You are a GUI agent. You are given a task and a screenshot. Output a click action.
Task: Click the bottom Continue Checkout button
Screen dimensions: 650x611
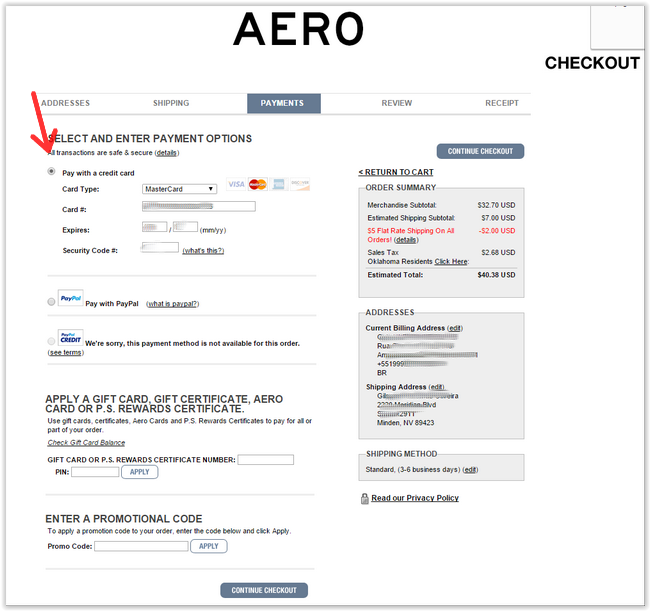[264, 590]
